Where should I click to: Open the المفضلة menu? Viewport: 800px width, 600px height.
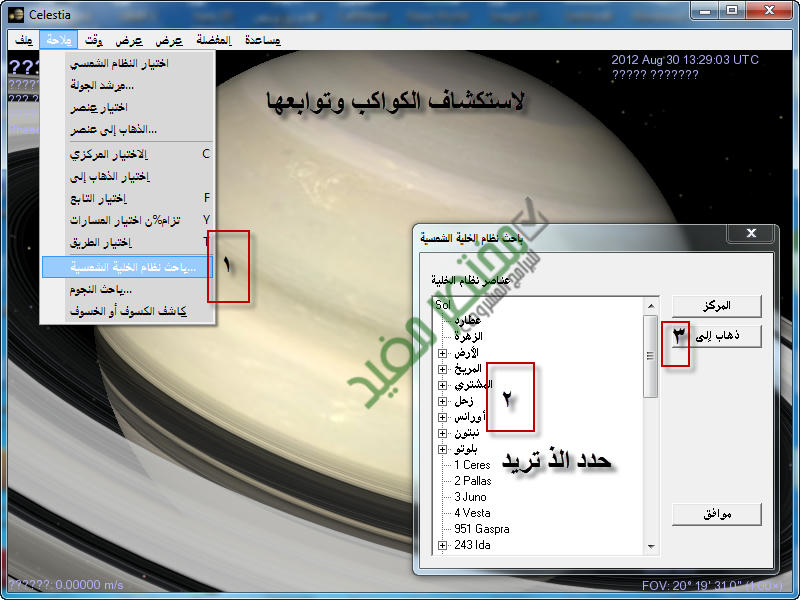(214, 40)
